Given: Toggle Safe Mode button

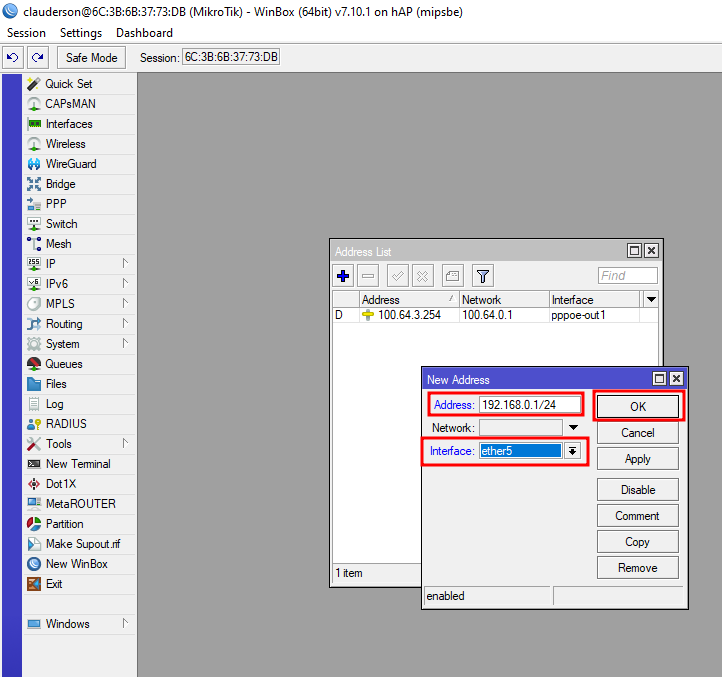Looking at the screenshot, I should pyautogui.click(x=91, y=57).
